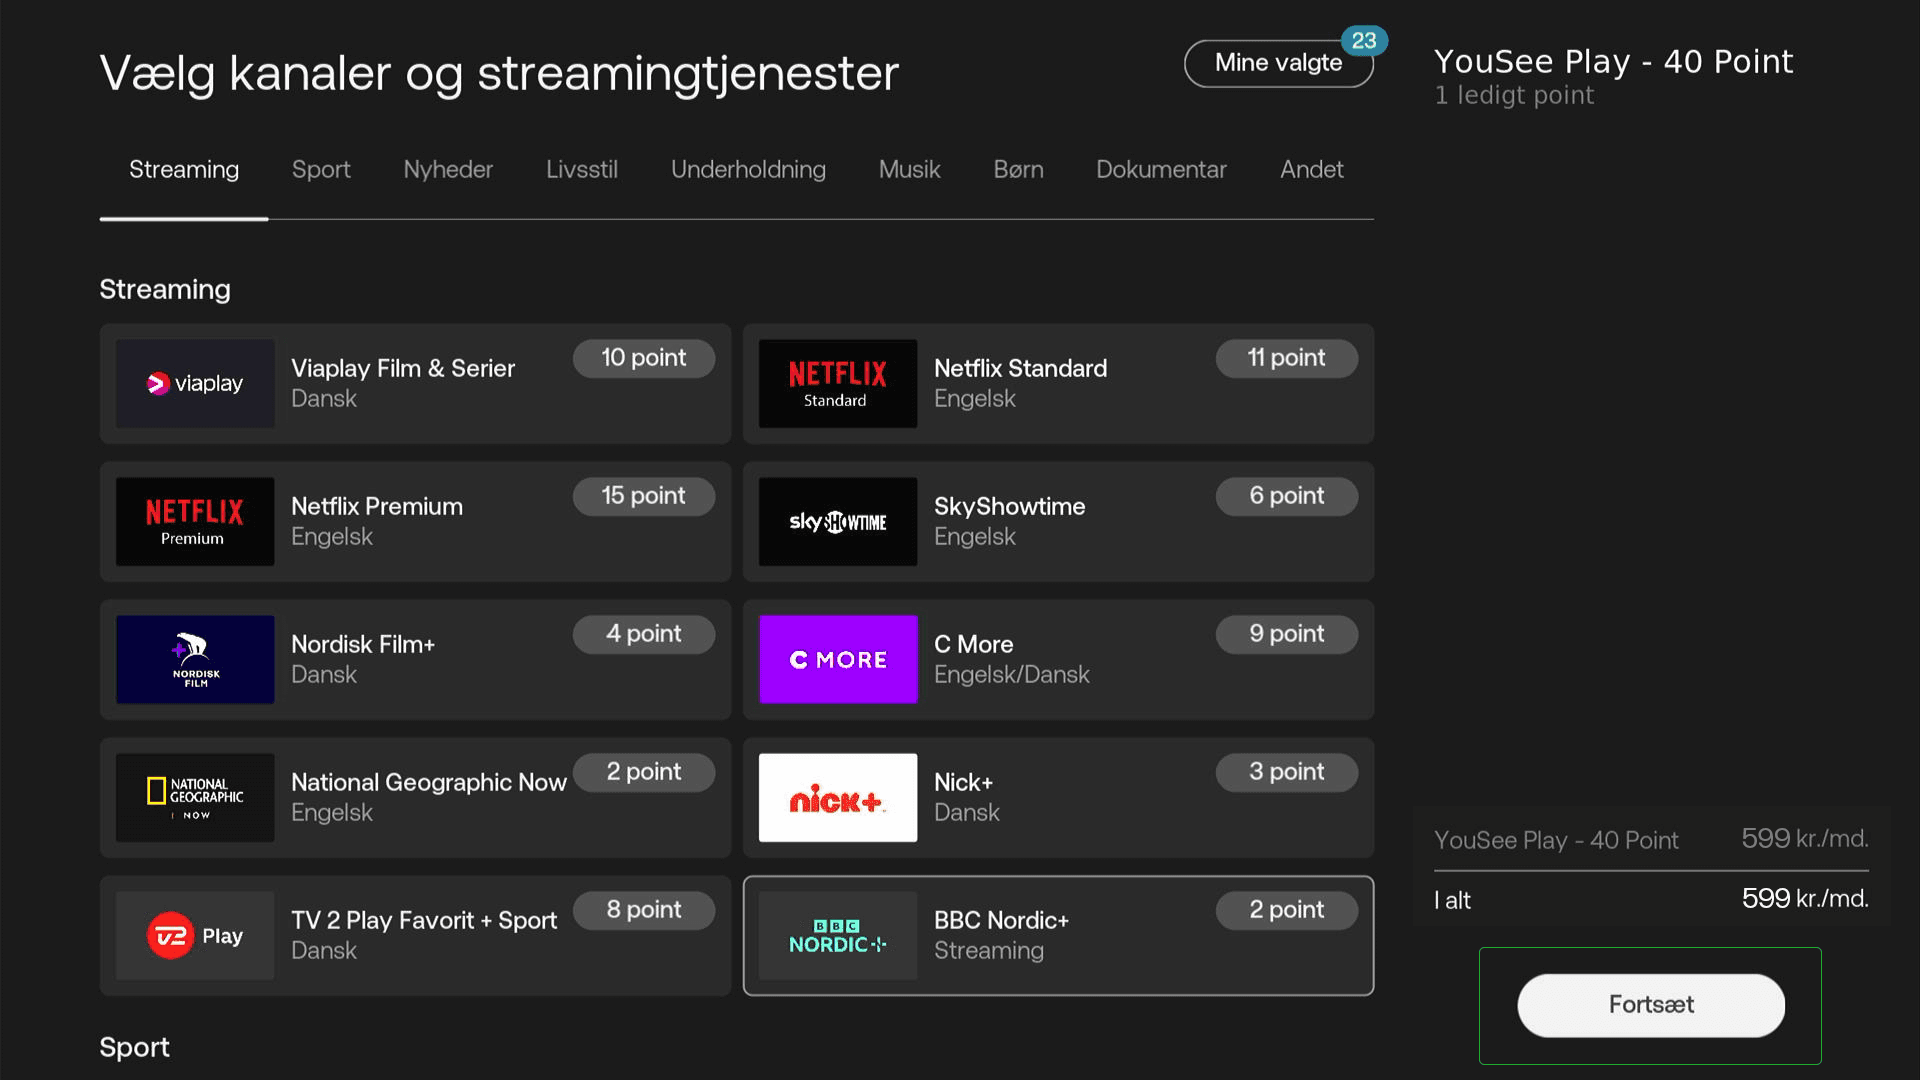Screen dimensions: 1920x1080
Task: Open the Mine valgte button
Action: click(1278, 63)
